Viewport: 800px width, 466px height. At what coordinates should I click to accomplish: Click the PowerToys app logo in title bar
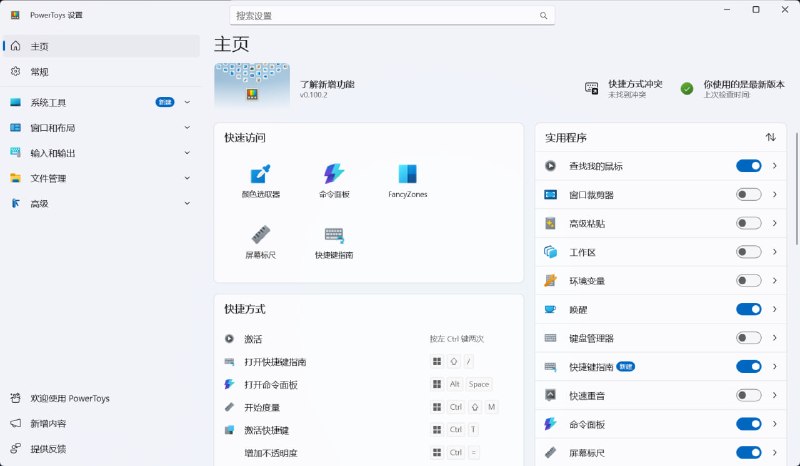[x=15, y=15]
